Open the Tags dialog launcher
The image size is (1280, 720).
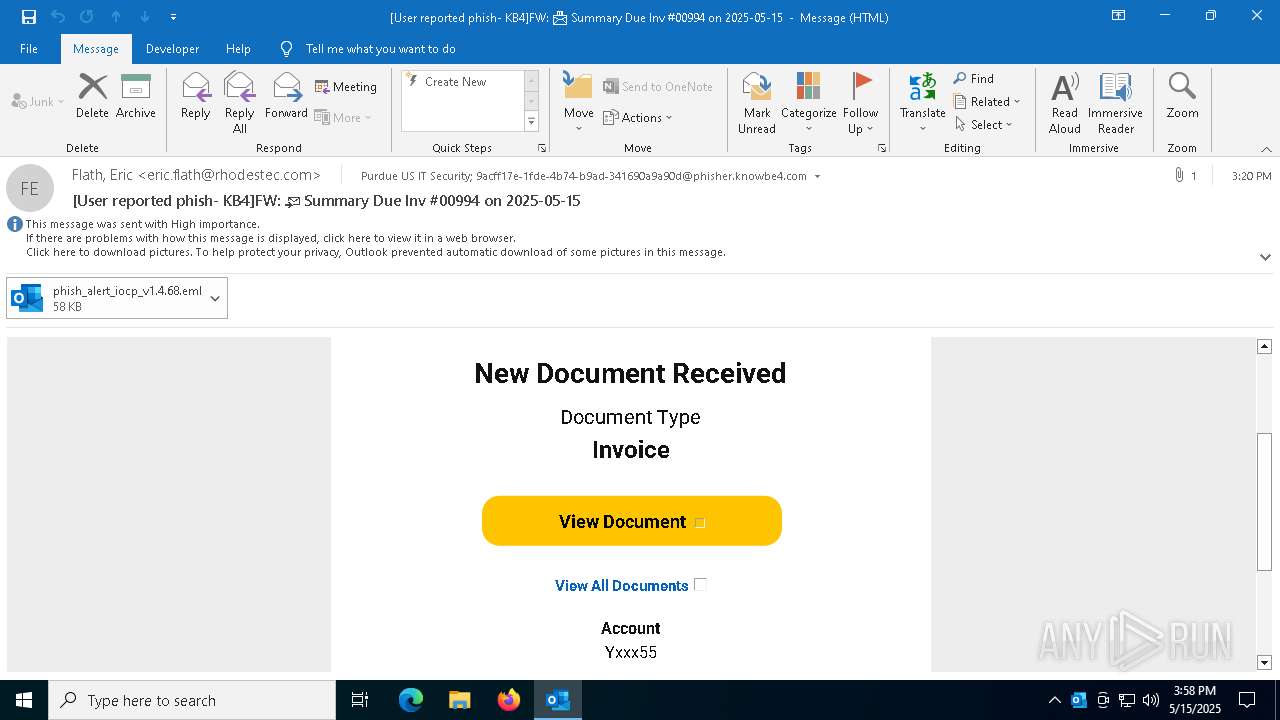882,148
